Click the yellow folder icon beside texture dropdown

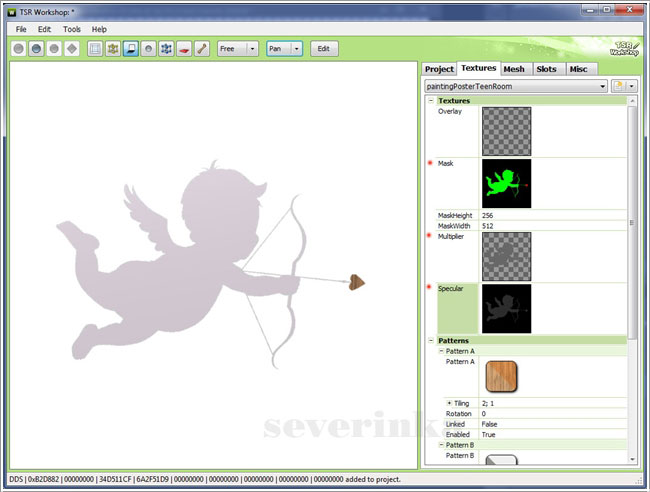coord(618,87)
